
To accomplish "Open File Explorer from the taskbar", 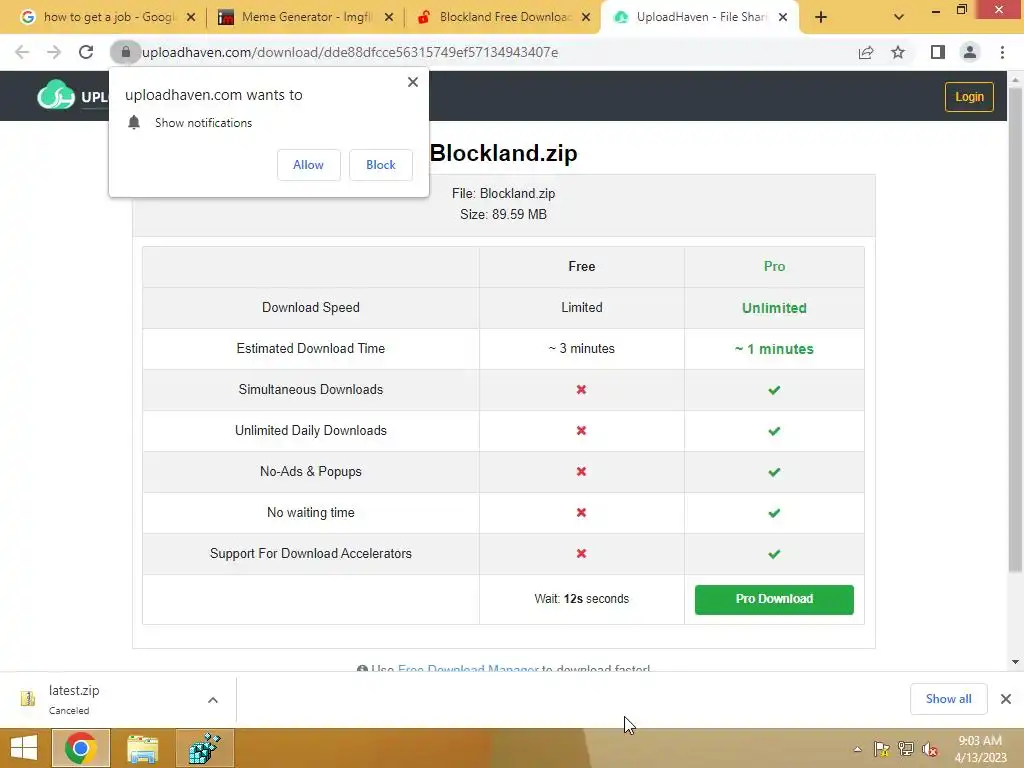I will (142, 748).
